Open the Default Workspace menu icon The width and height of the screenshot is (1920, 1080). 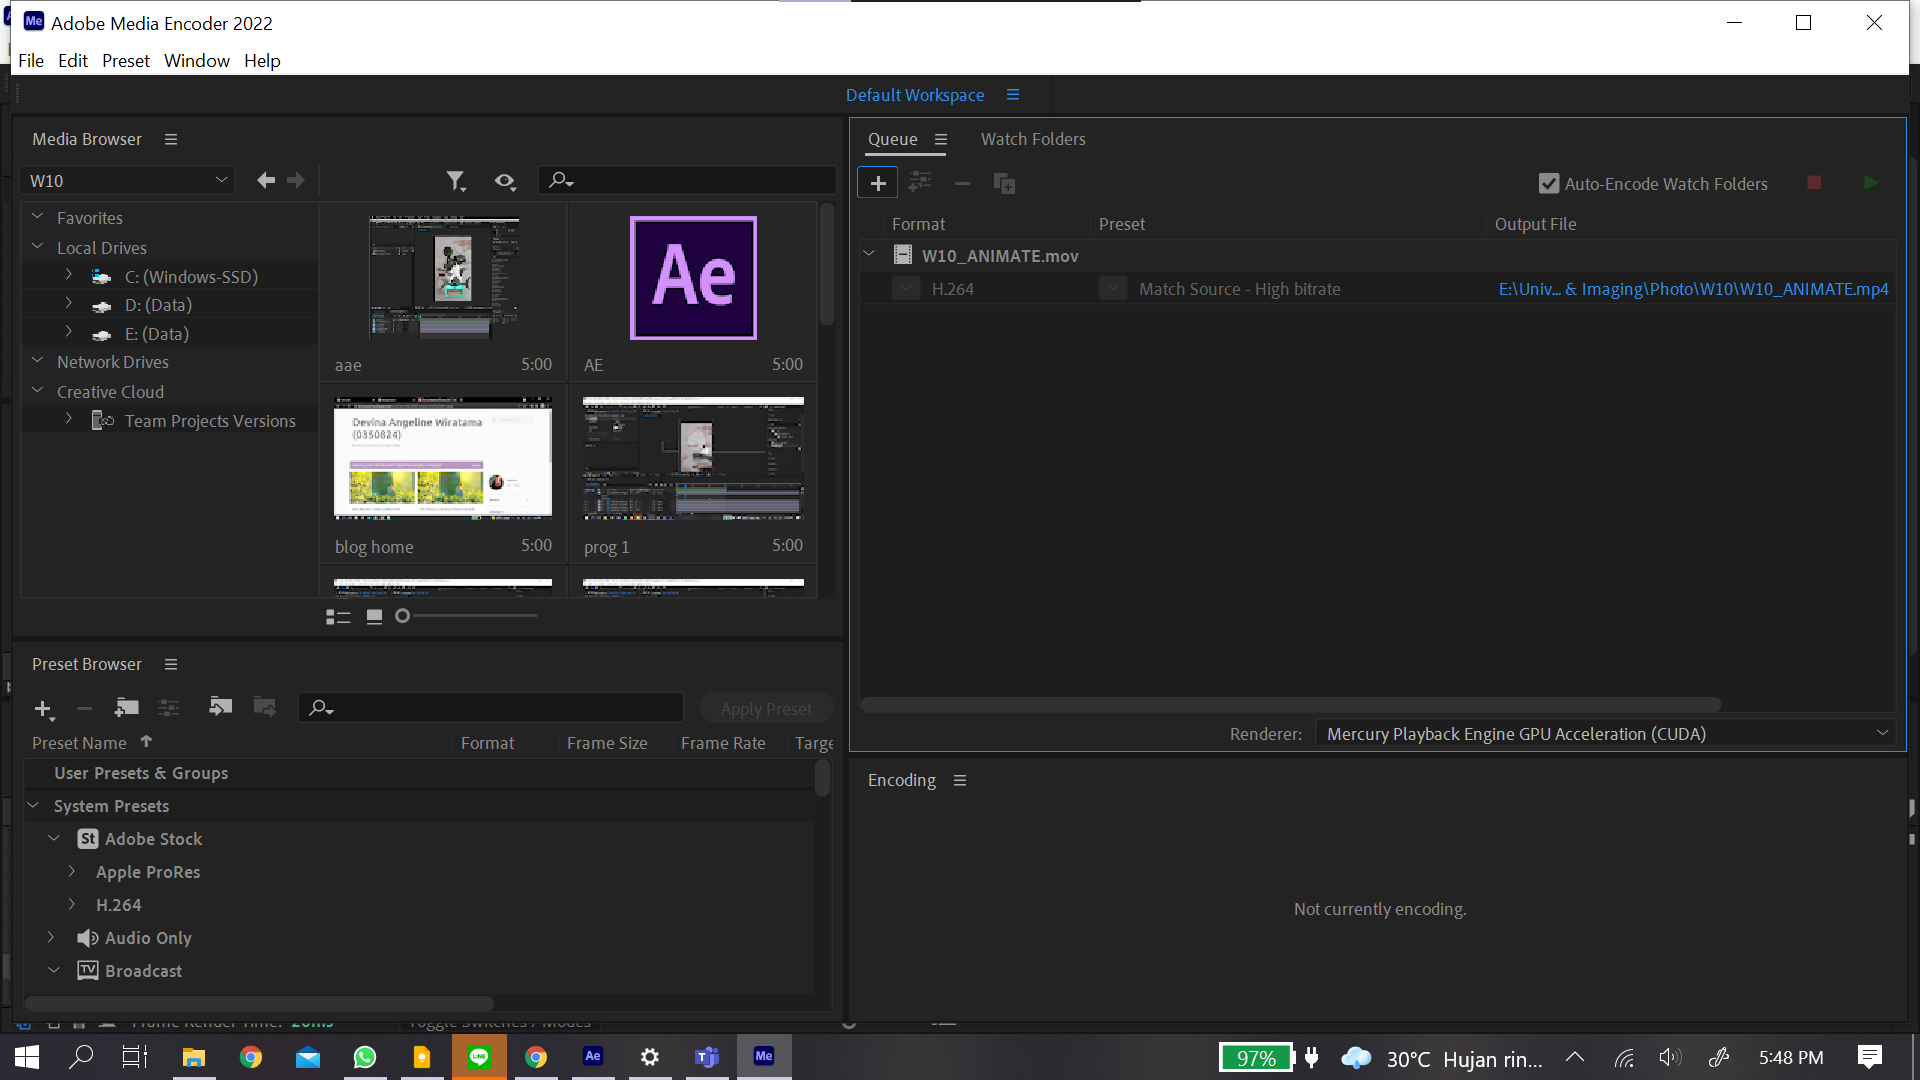pyautogui.click(x=1013, y=94)
